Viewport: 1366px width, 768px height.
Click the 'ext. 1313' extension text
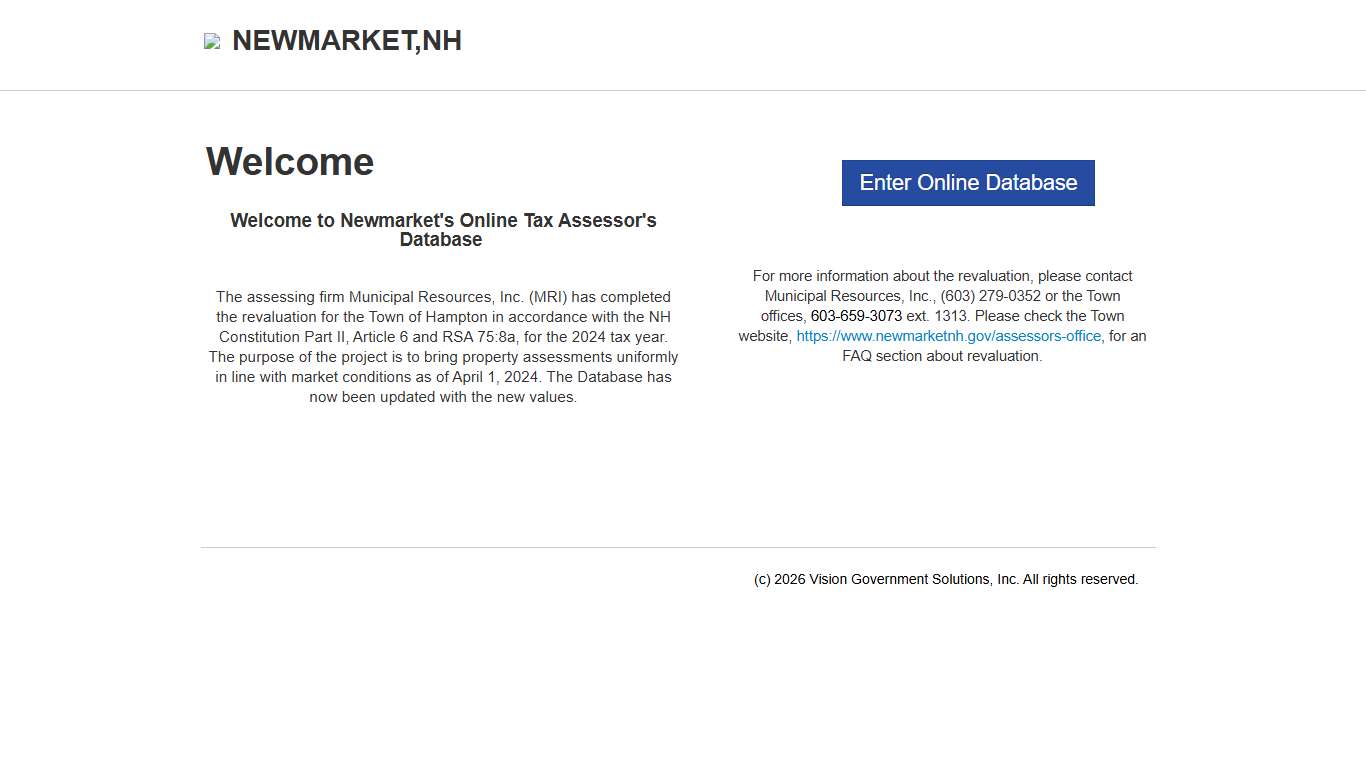(x=937, y=316)
